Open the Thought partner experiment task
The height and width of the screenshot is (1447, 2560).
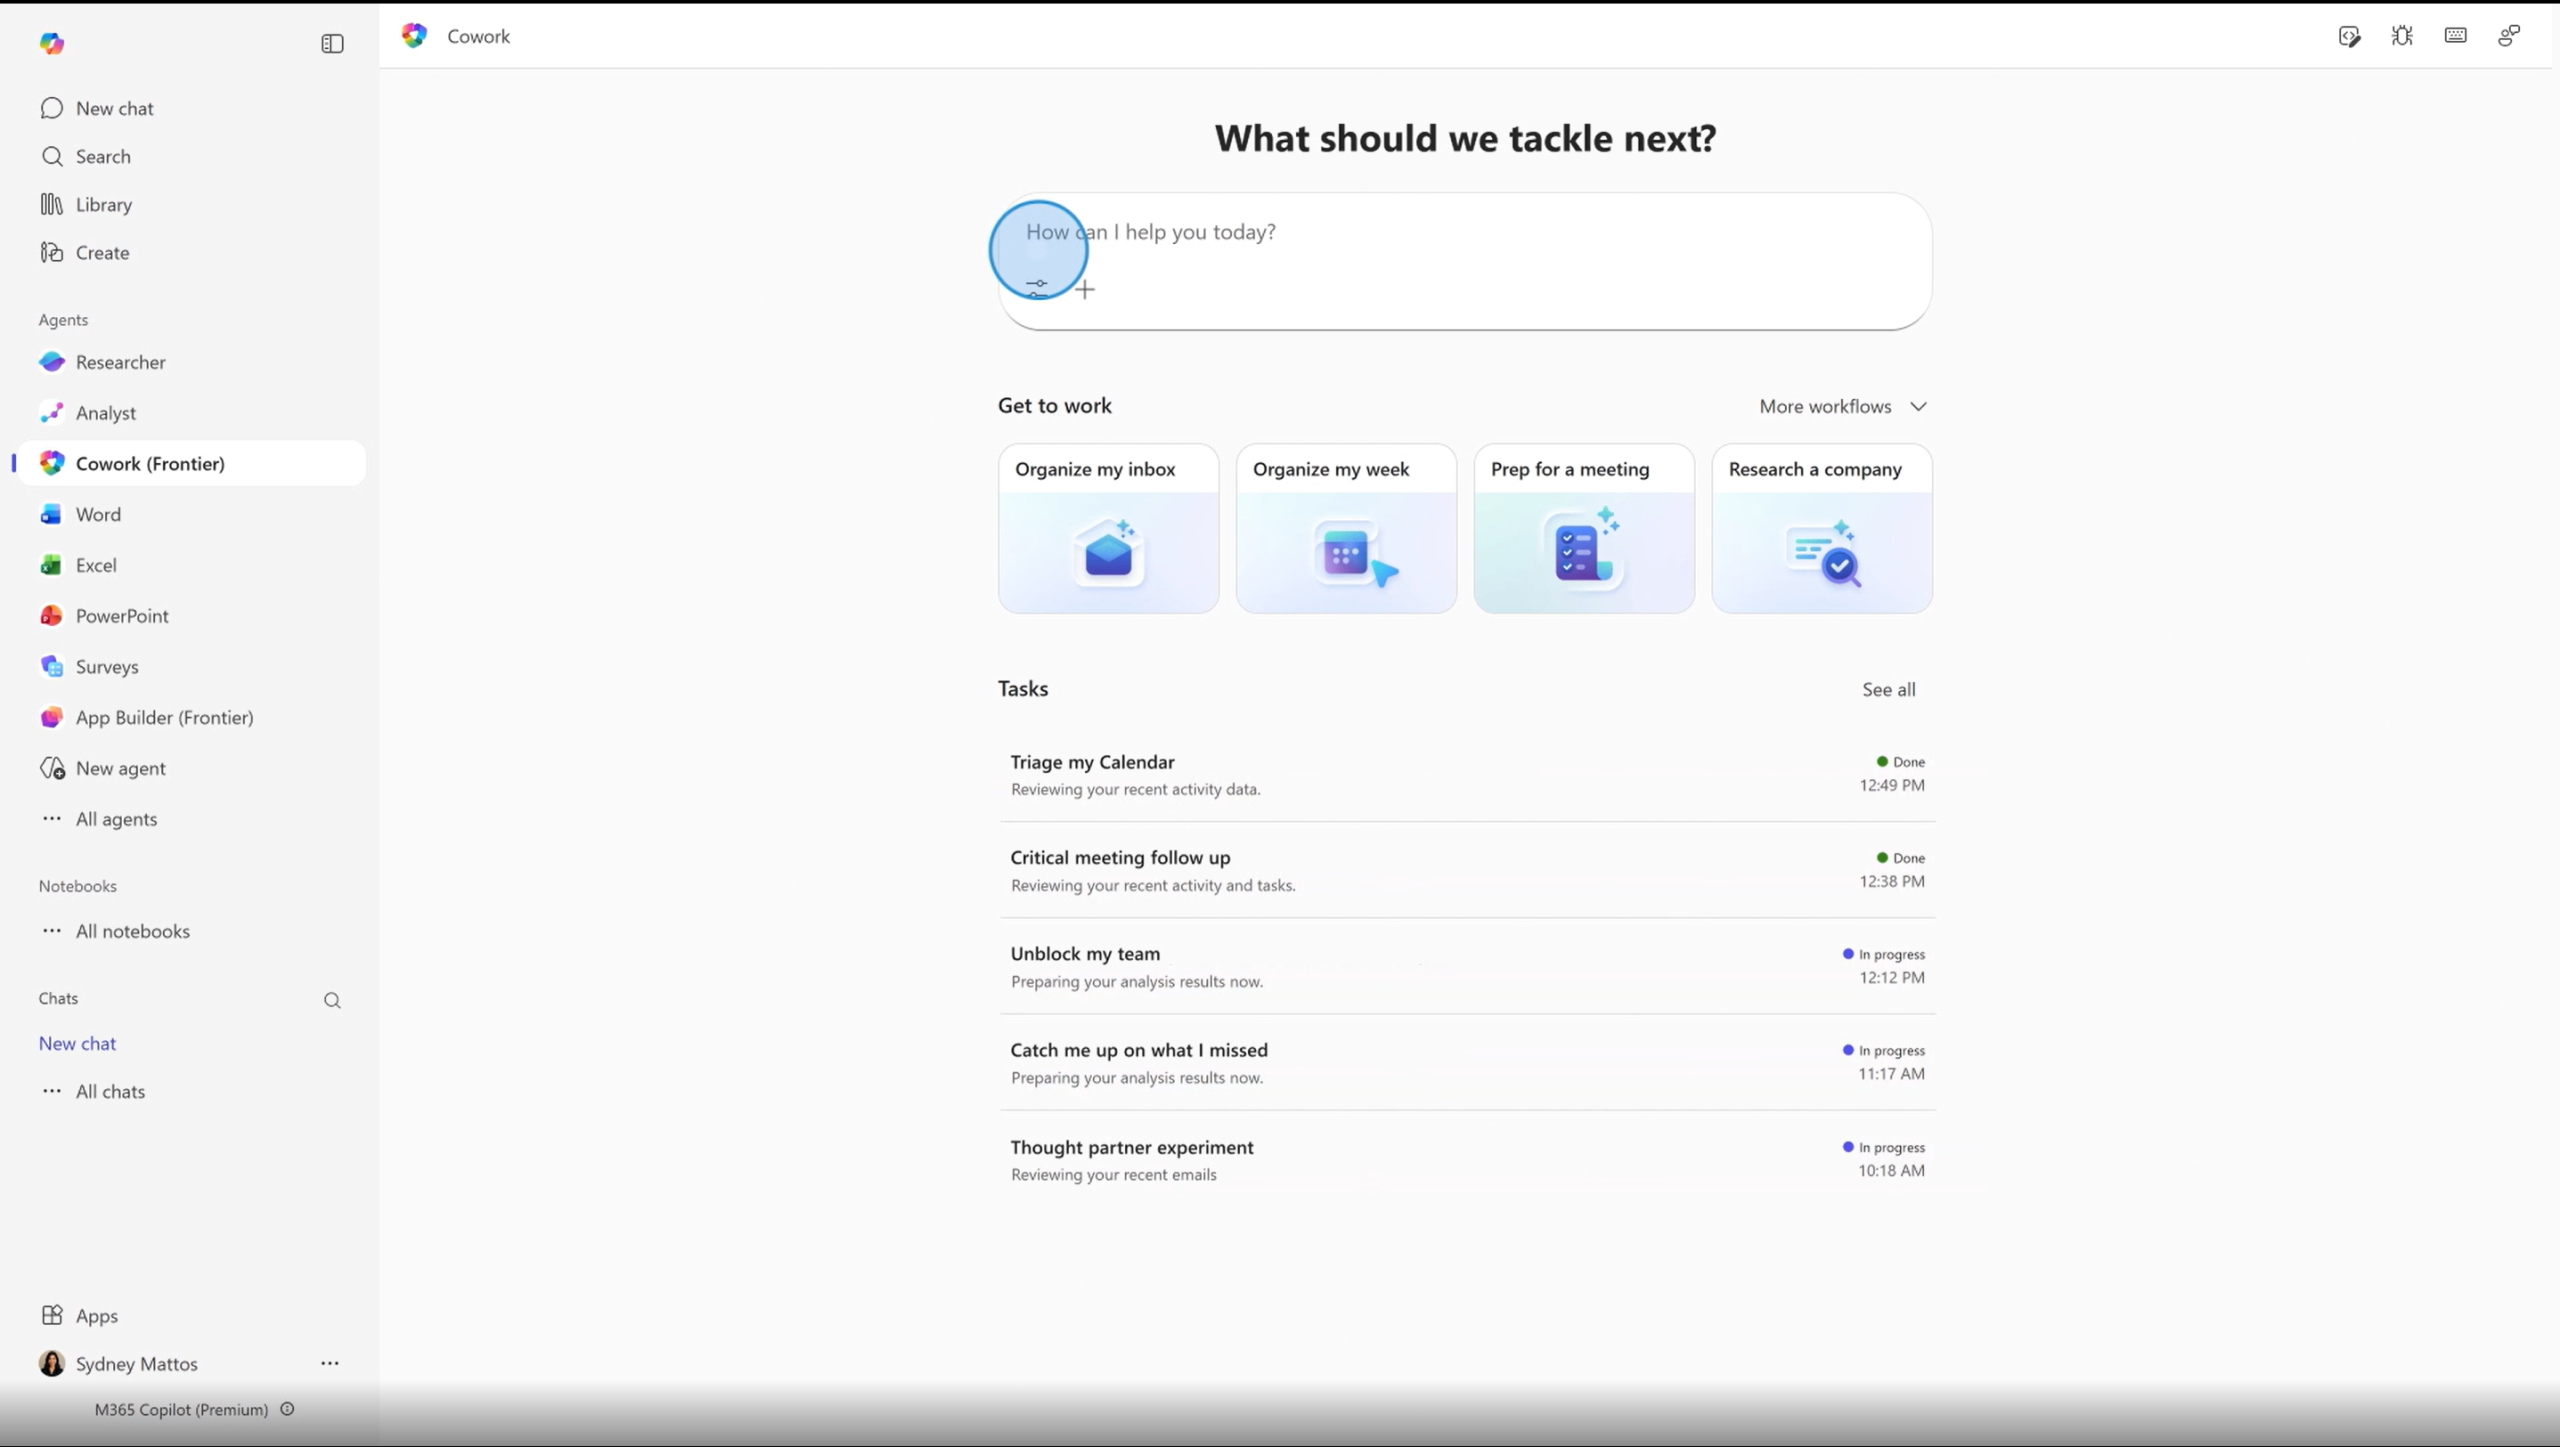point(1467,1160)
